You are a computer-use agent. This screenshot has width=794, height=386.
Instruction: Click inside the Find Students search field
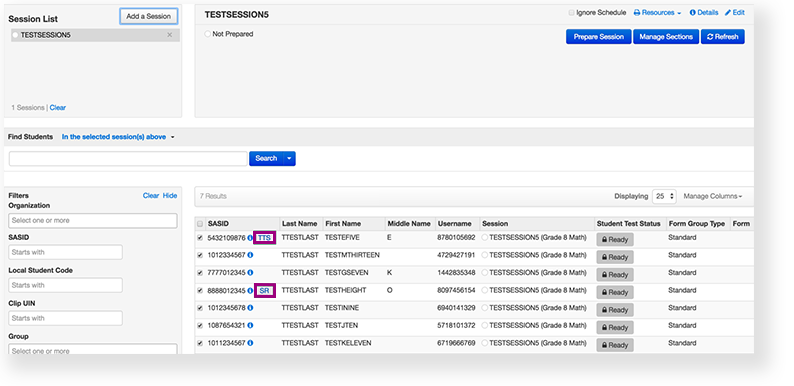click(128, 159)
